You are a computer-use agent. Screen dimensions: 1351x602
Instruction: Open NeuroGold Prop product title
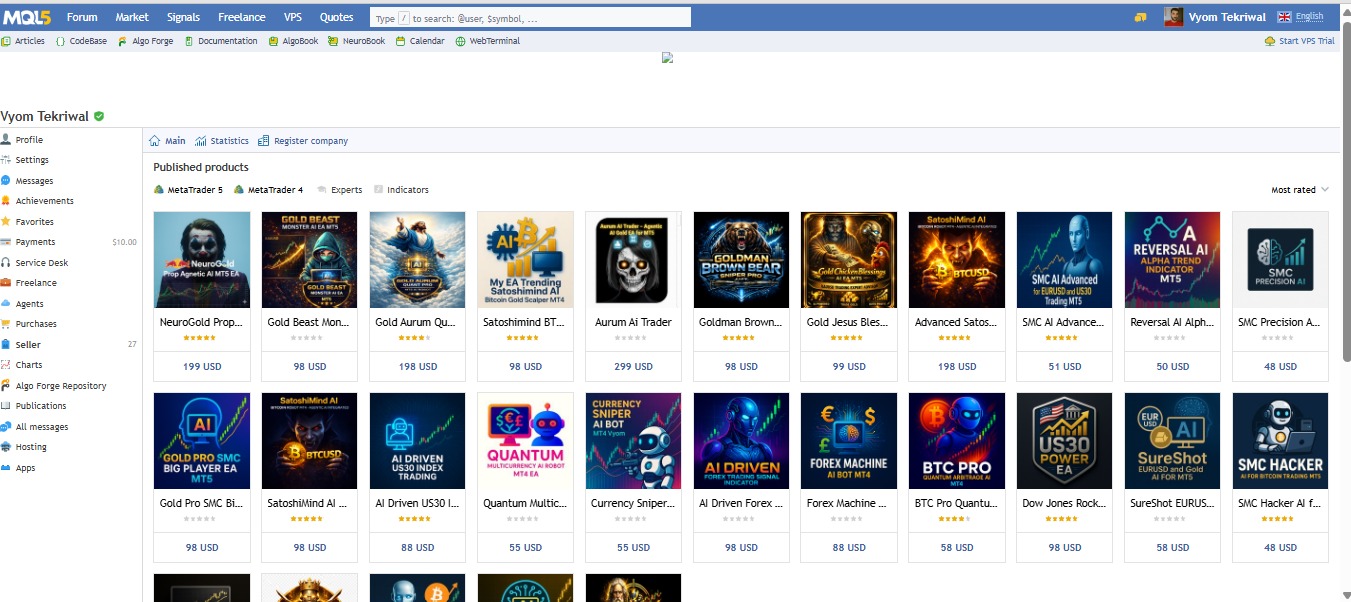pyautogui.click(x=202, y=322)
